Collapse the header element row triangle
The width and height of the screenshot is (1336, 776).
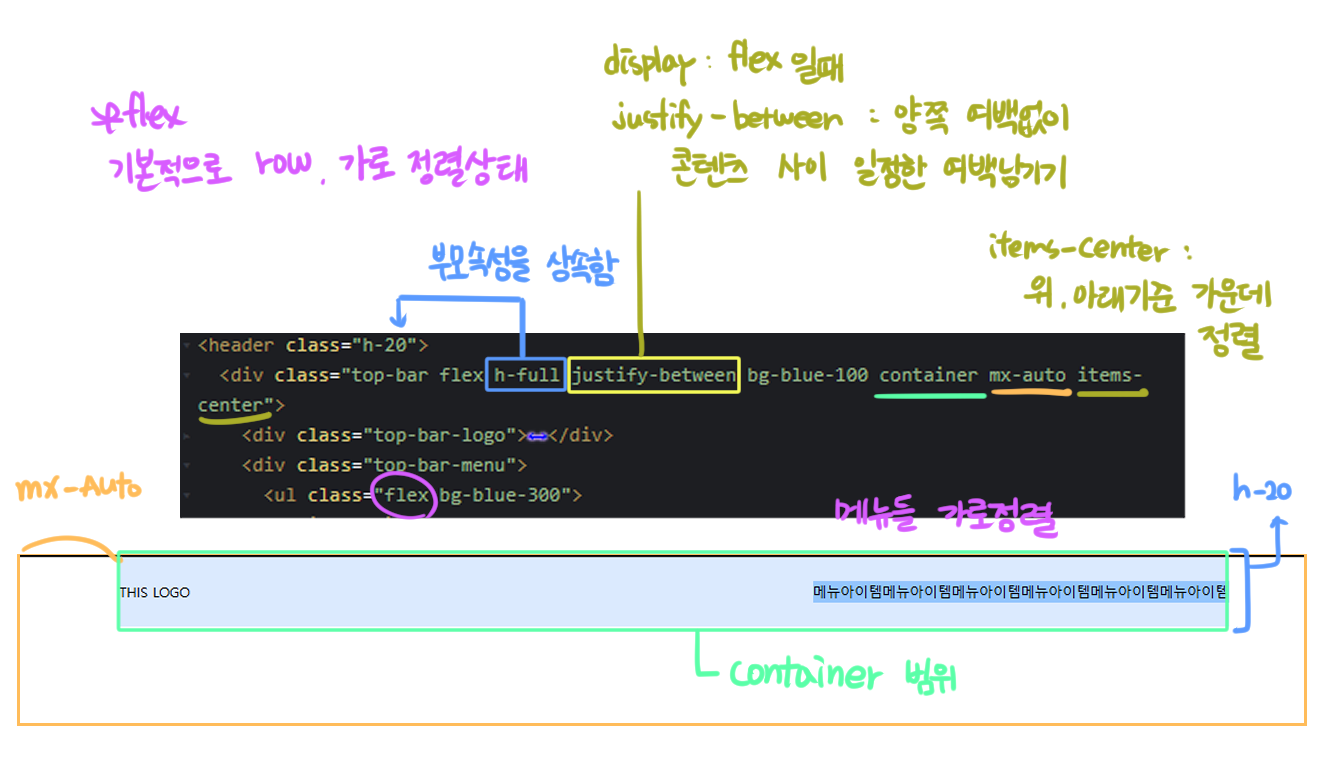click(x=186, y=346)
